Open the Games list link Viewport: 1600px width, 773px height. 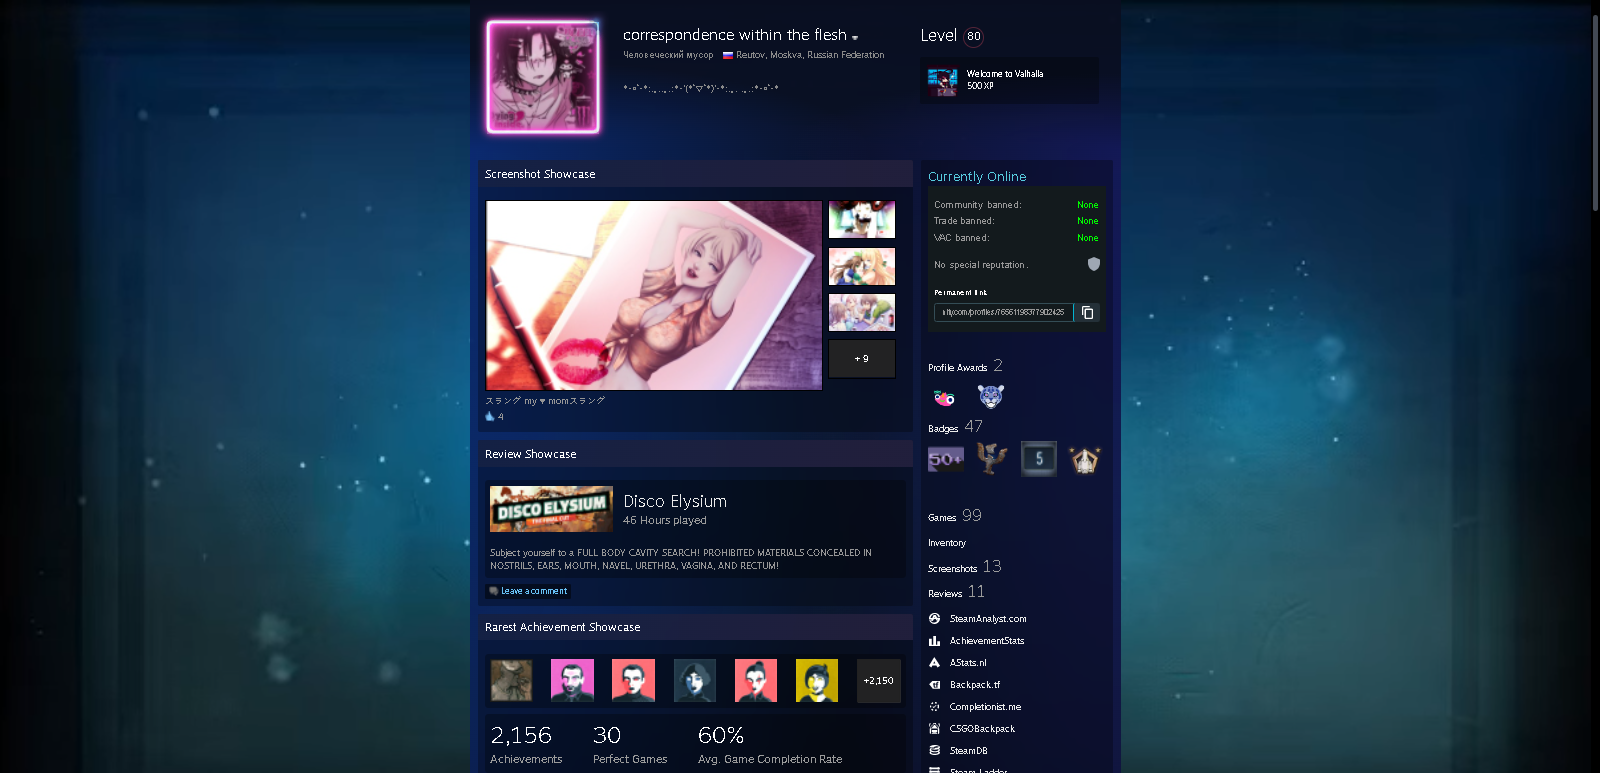click(x=942, y=518)
